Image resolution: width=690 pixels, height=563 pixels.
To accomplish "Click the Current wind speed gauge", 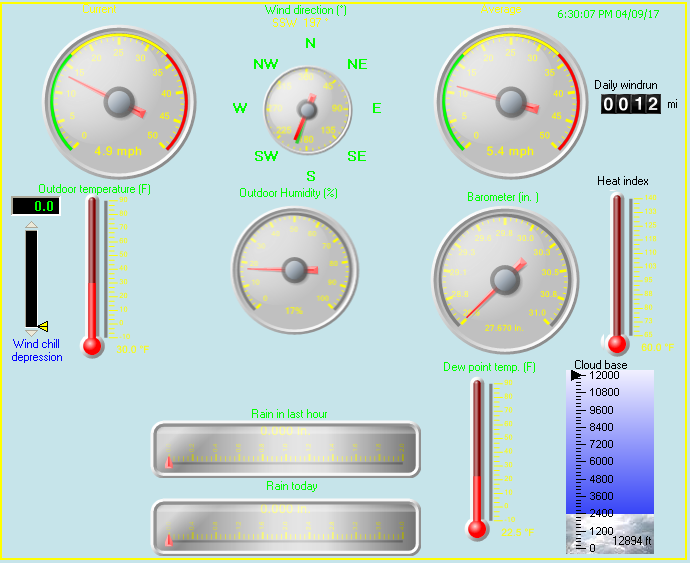I will click(119, 102).
